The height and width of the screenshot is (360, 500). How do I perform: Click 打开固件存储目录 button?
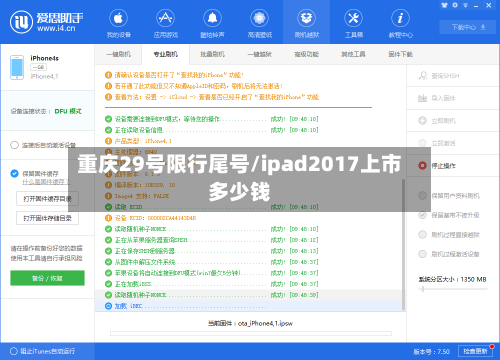coord(47,218)
